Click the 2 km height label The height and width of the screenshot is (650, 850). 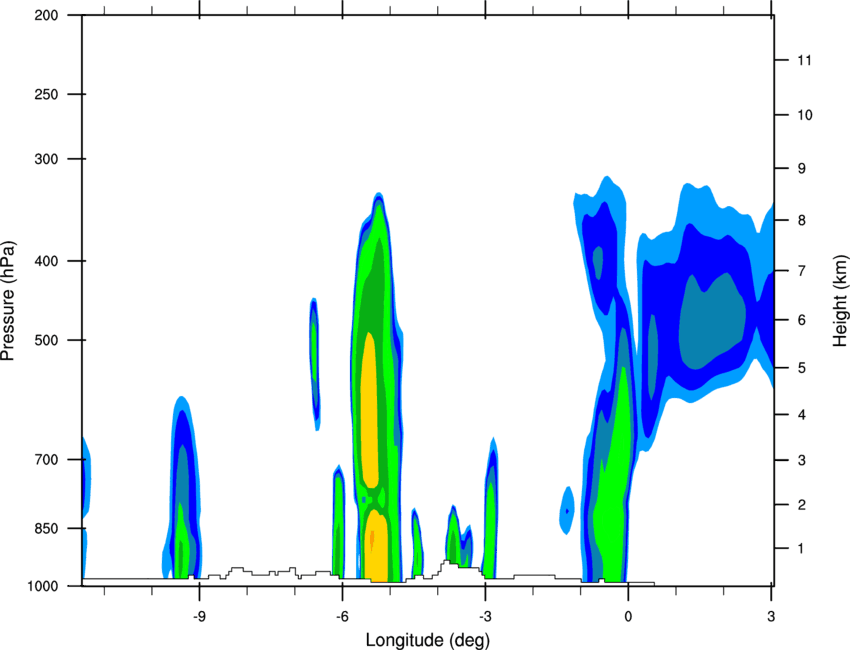(801, 505)
